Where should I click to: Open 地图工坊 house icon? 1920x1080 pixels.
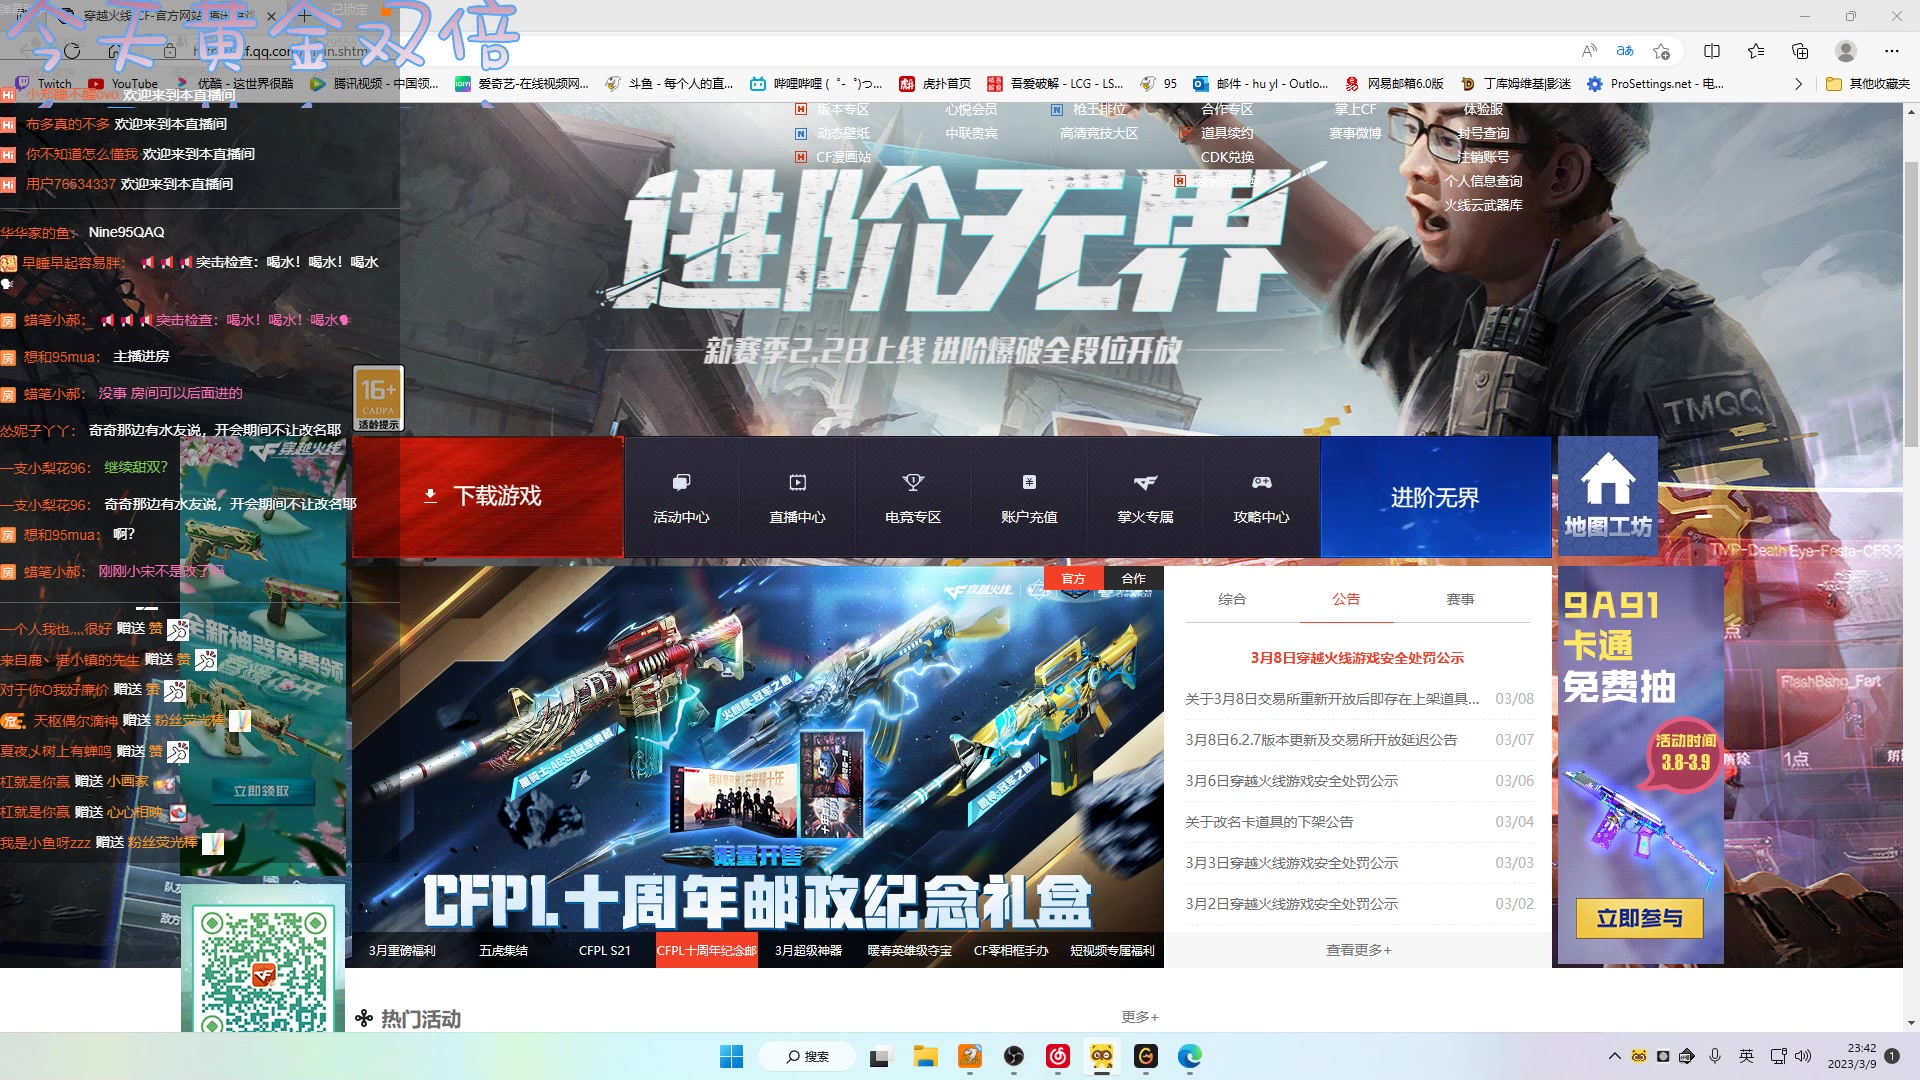[1607, 496]
